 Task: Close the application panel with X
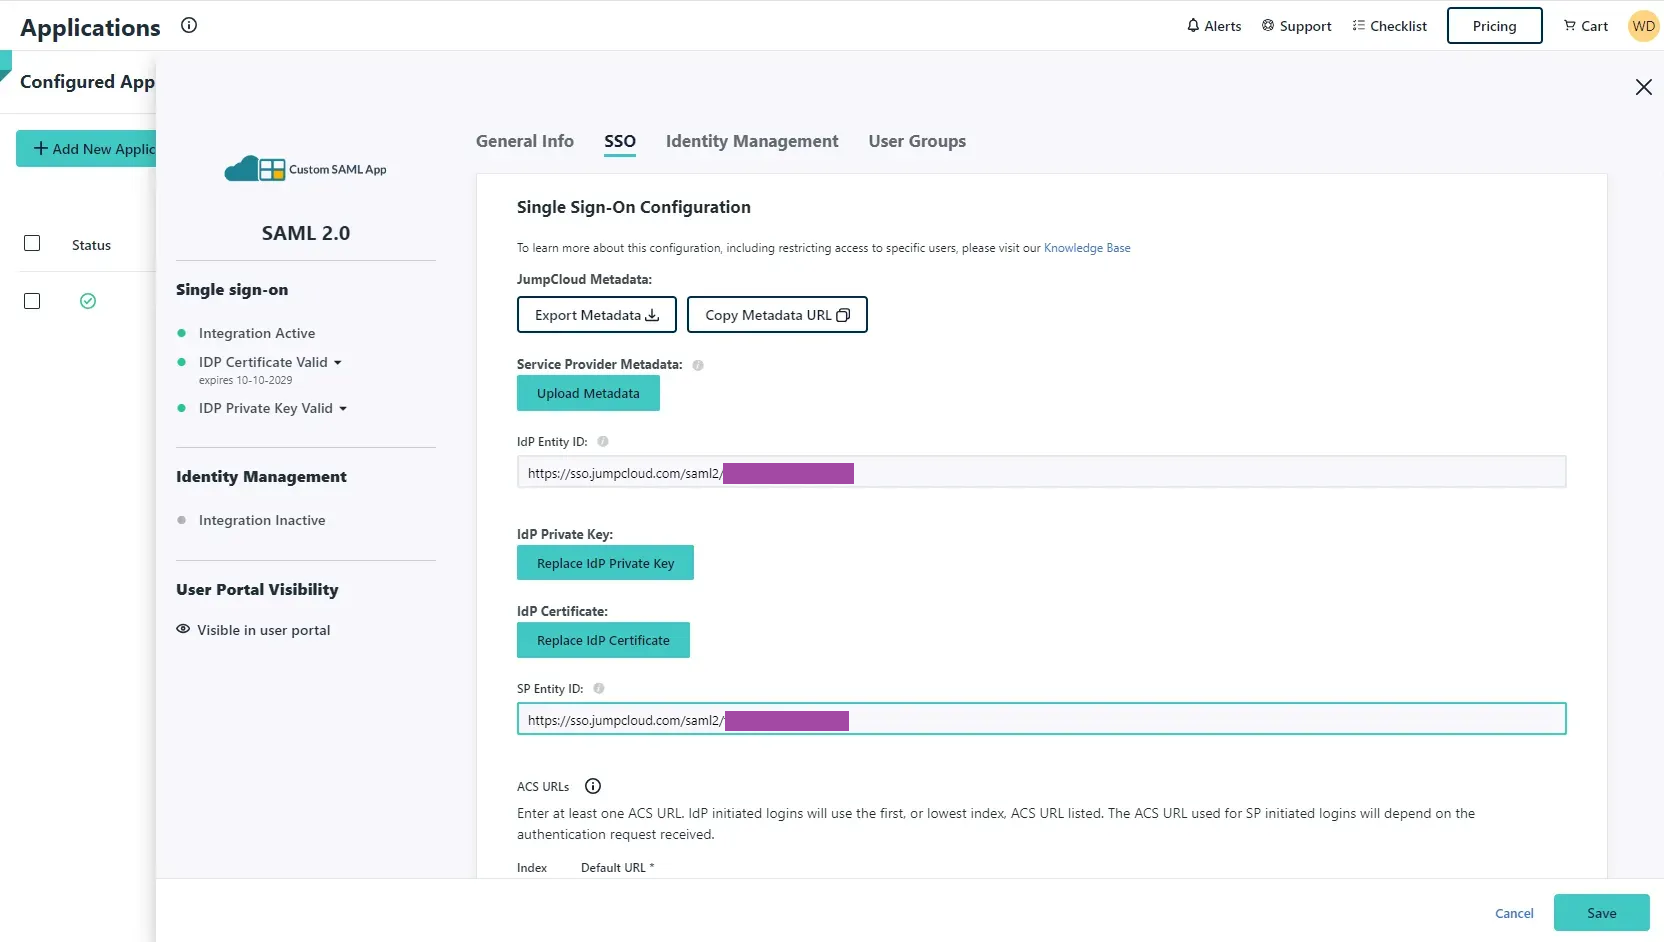pyautogui.click(x=1643, y=87)
